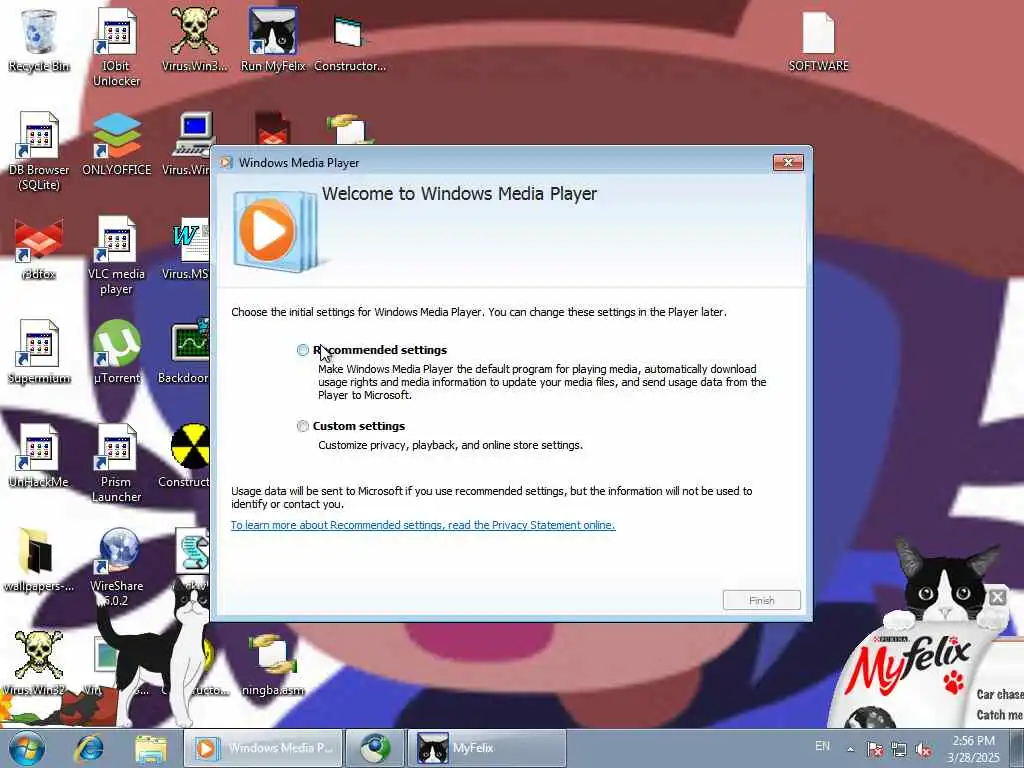Click the Finish button in the dialog

[x=761, y=600]
